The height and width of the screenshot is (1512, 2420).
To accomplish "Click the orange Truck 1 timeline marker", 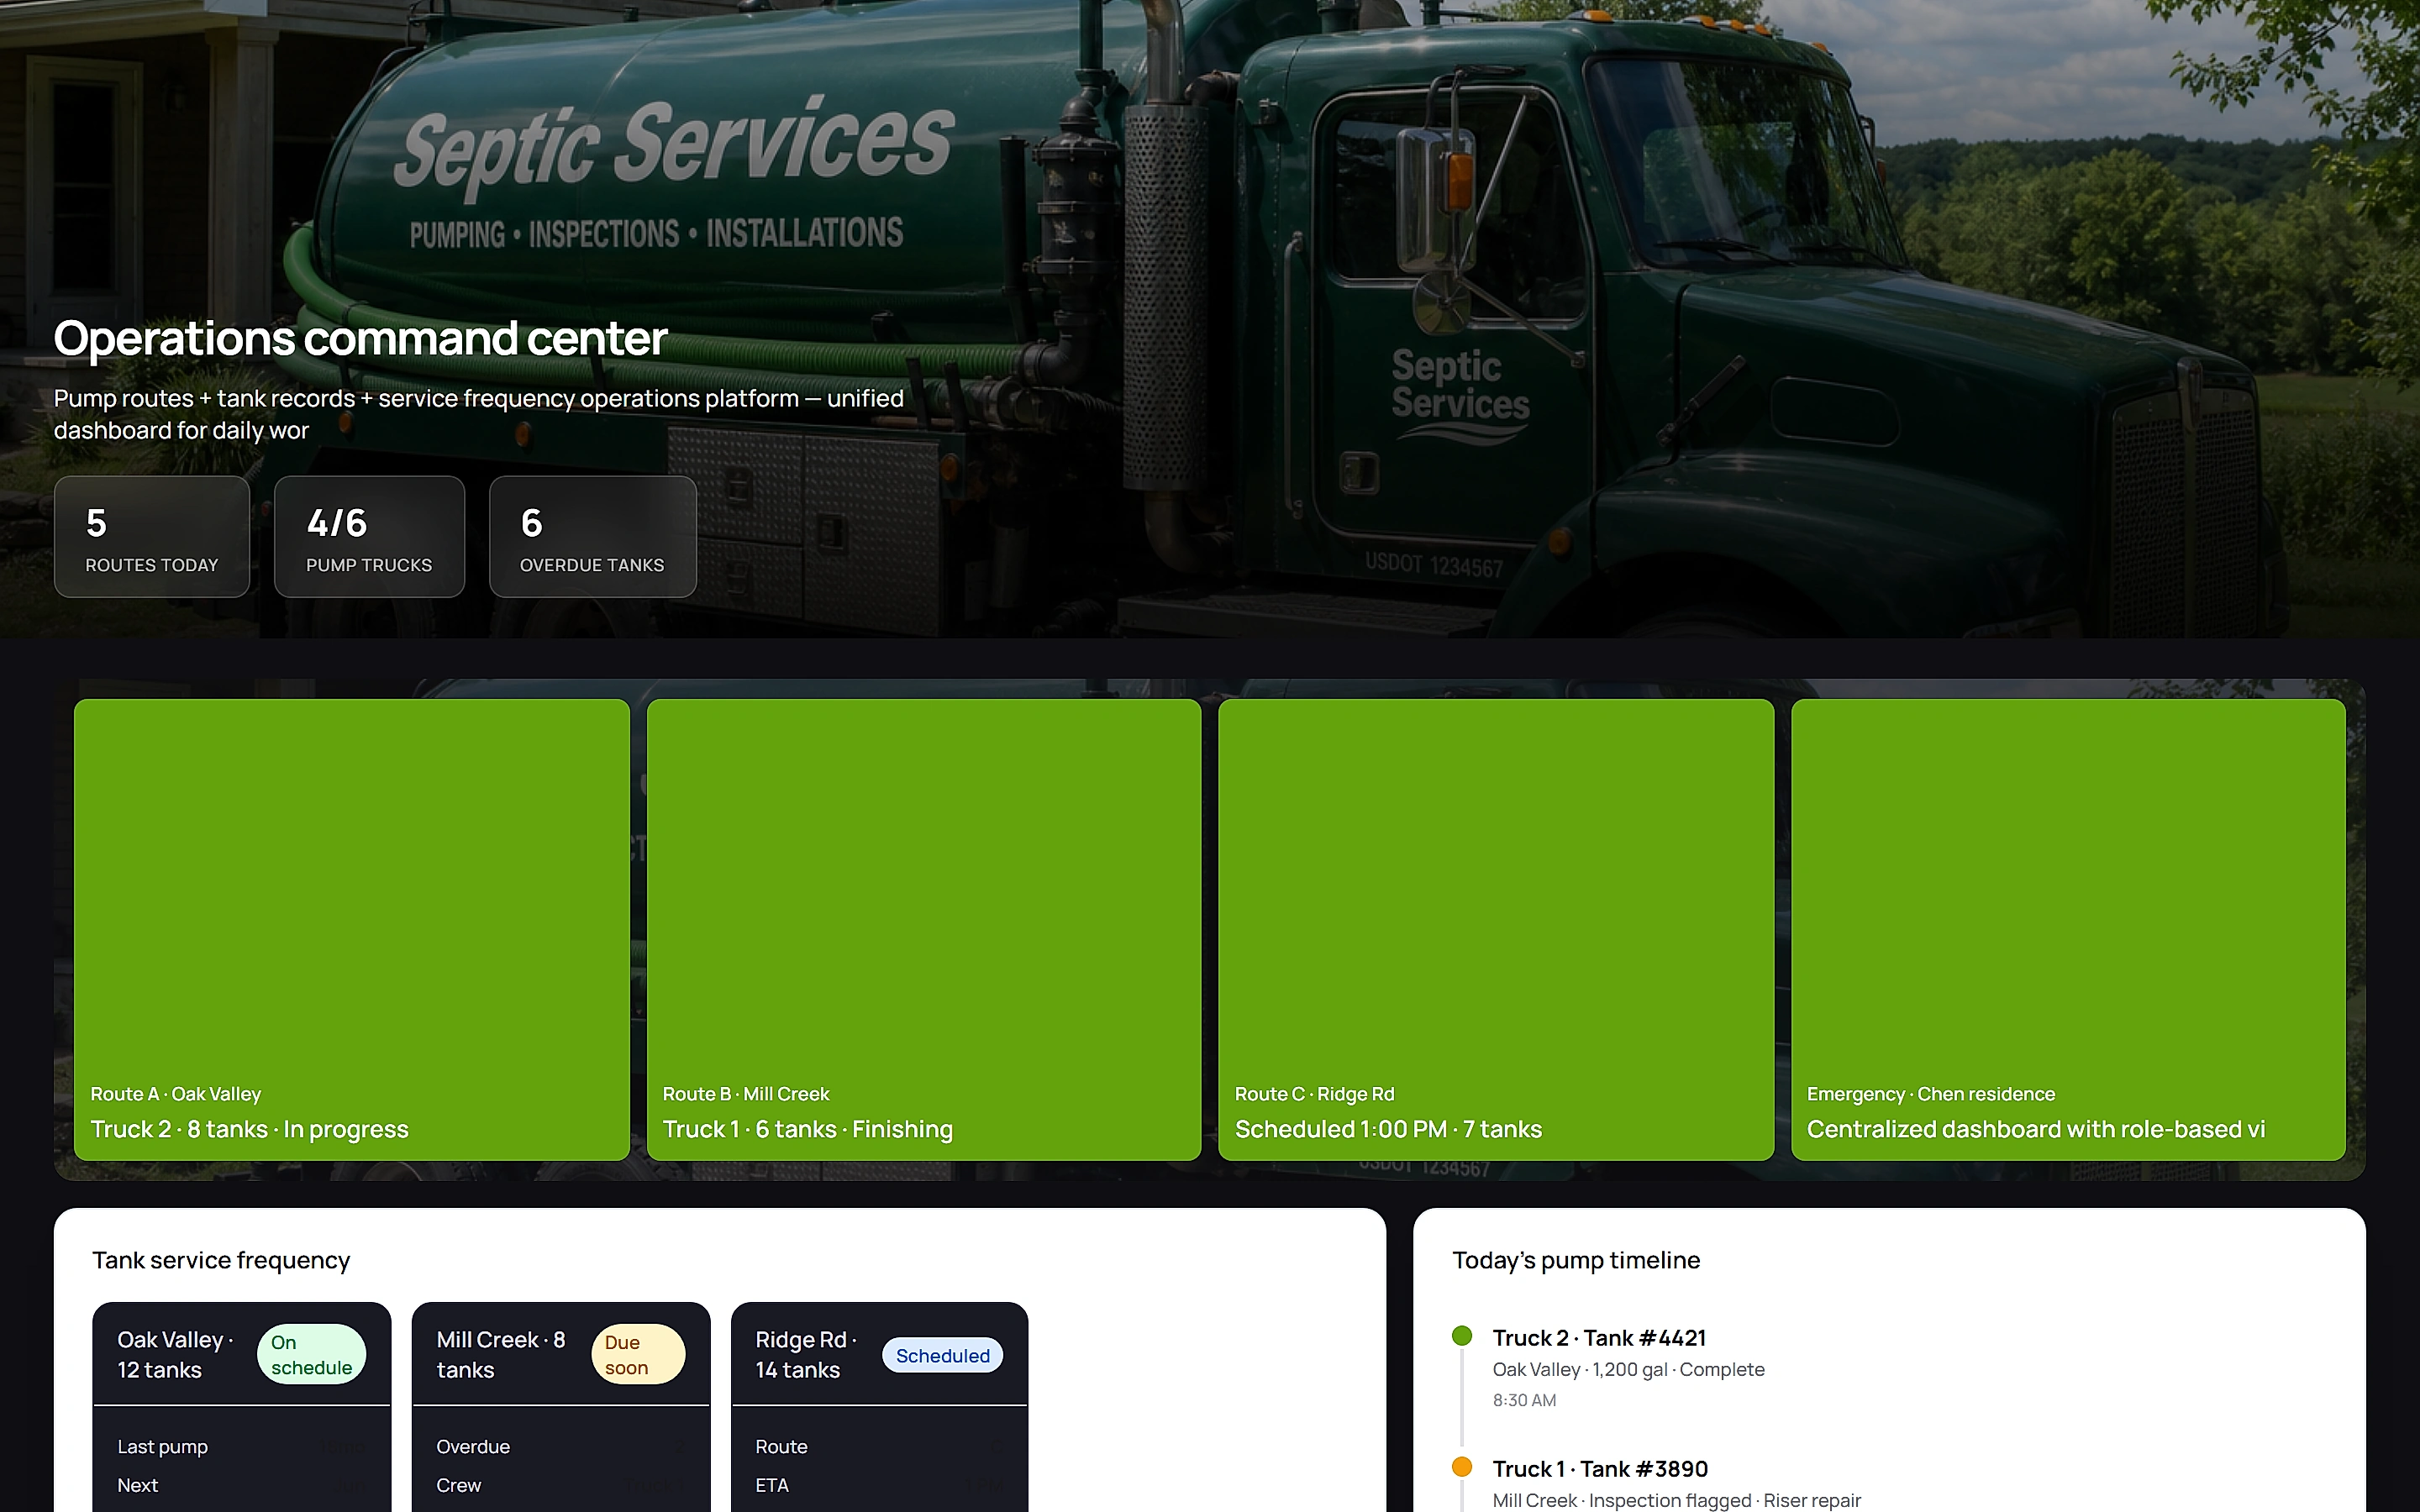I will (x=1462, y=1467).
